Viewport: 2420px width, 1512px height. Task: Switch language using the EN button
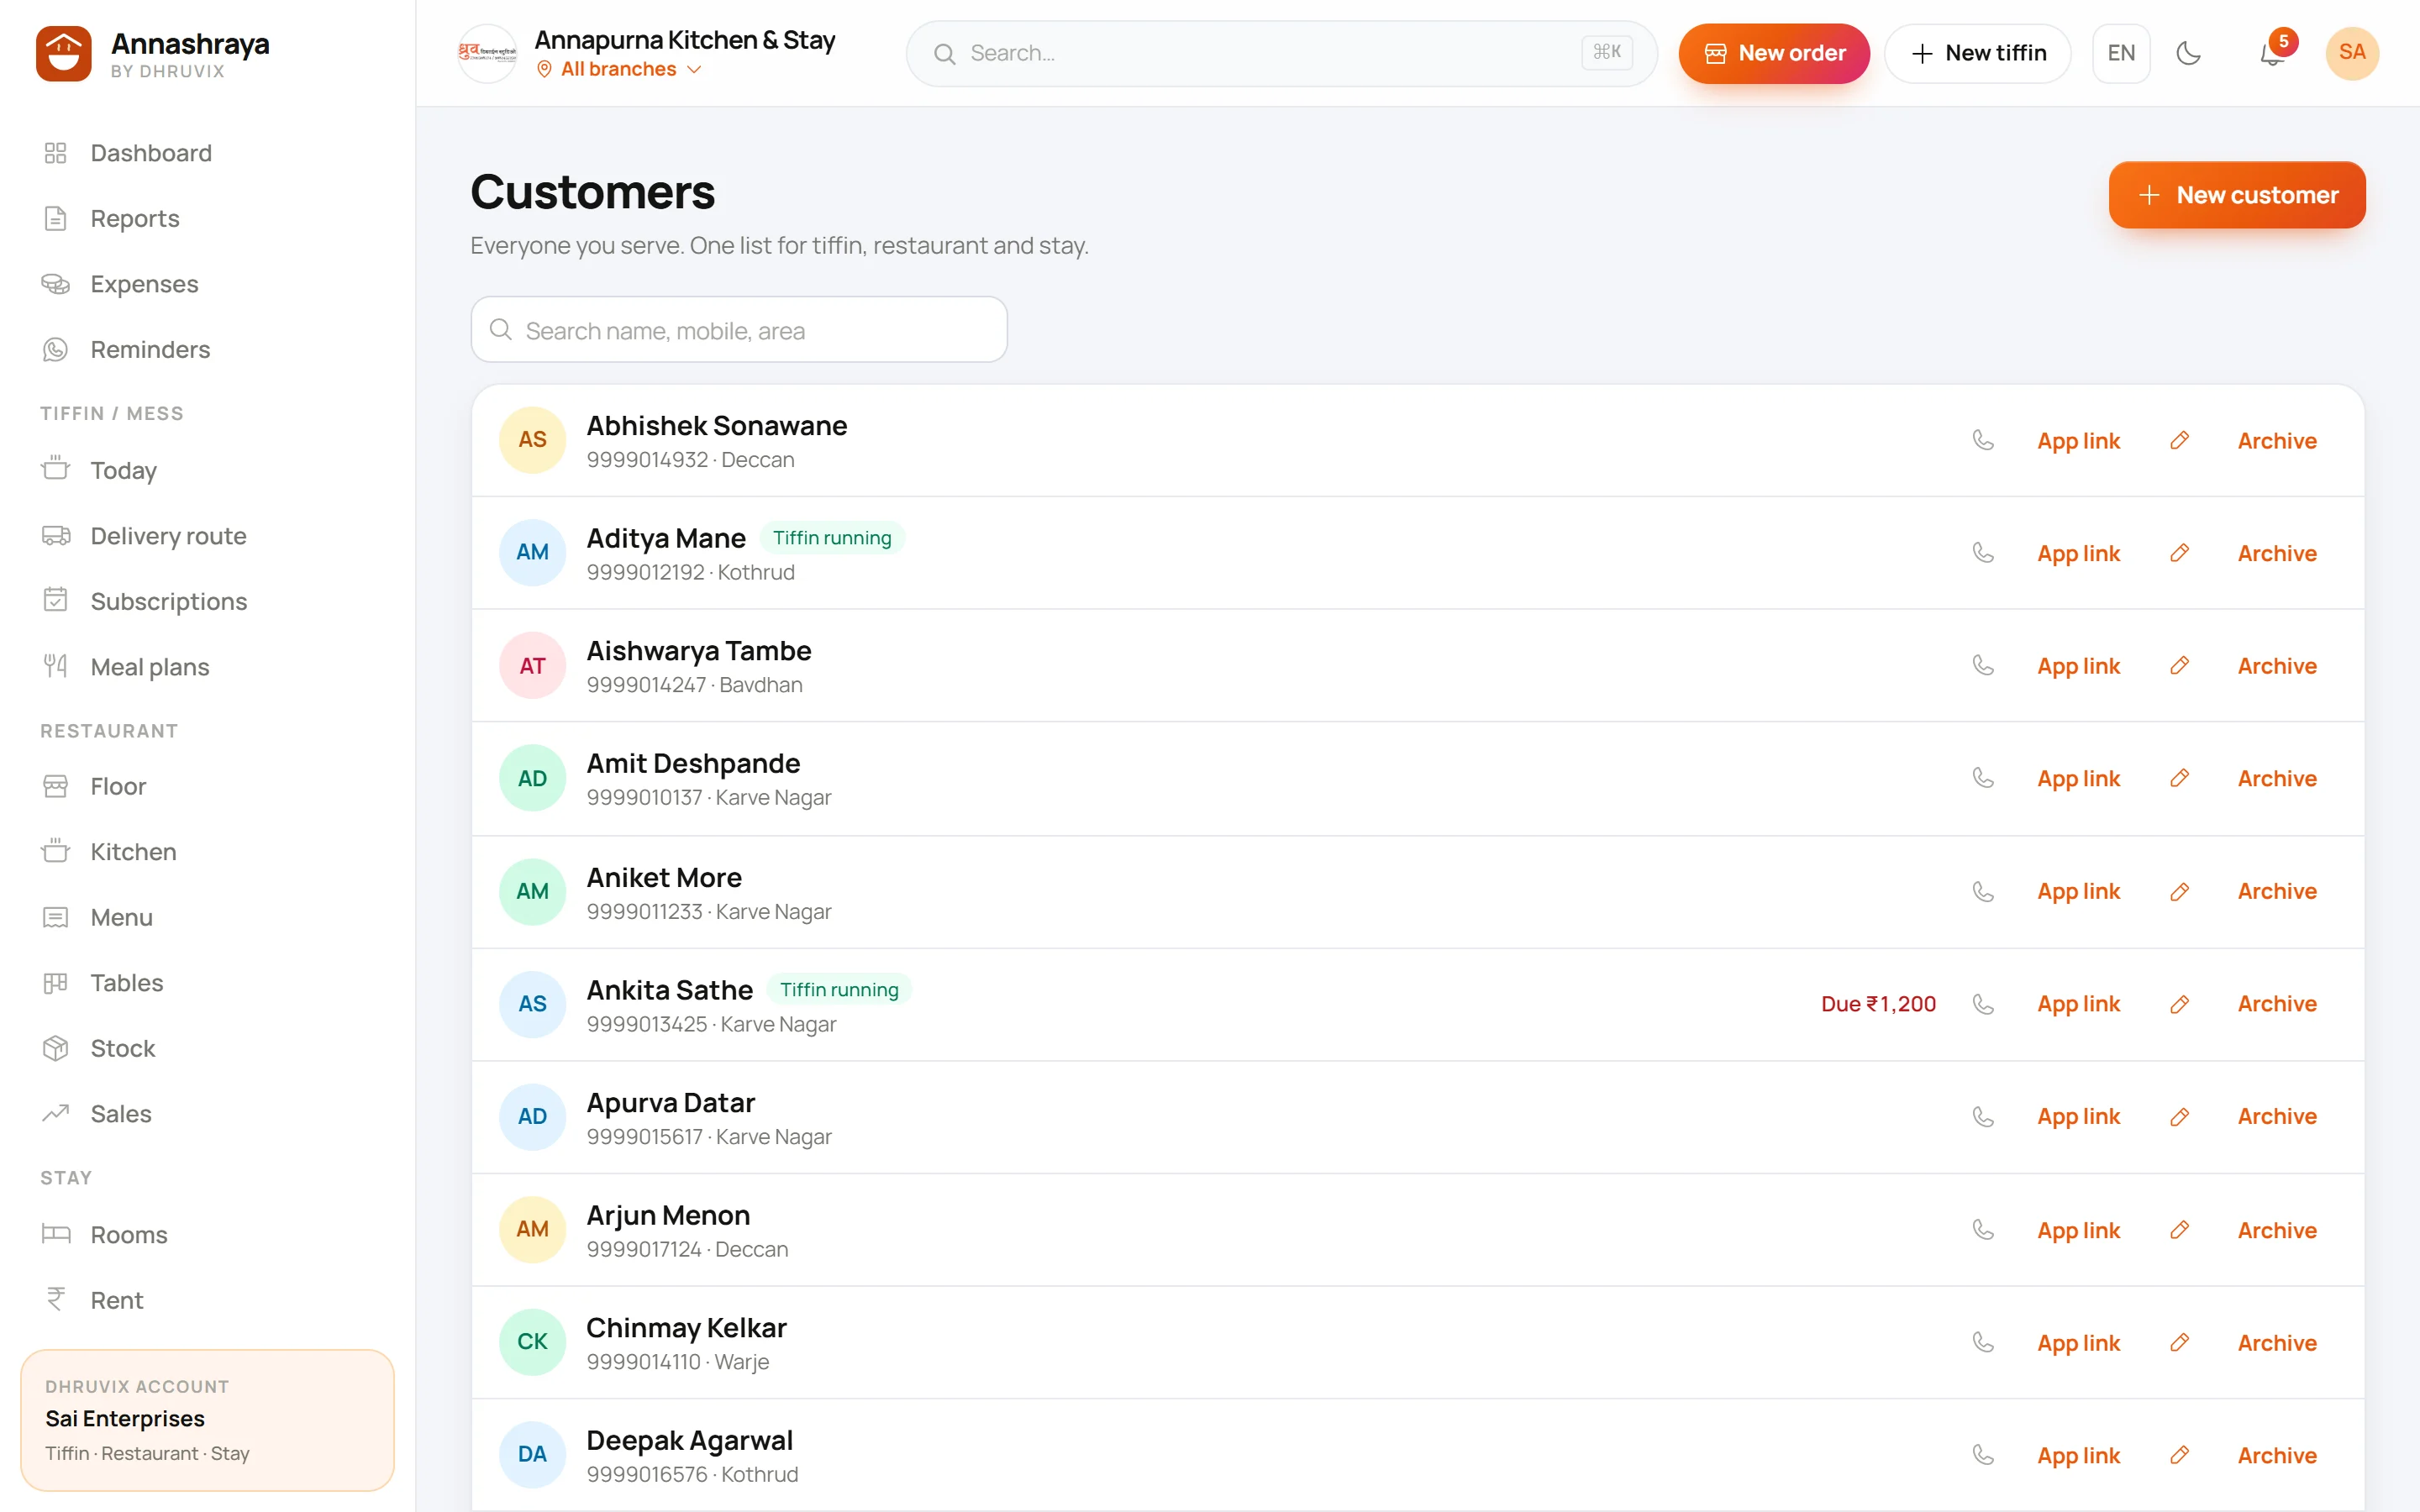tap(2120, 53)
